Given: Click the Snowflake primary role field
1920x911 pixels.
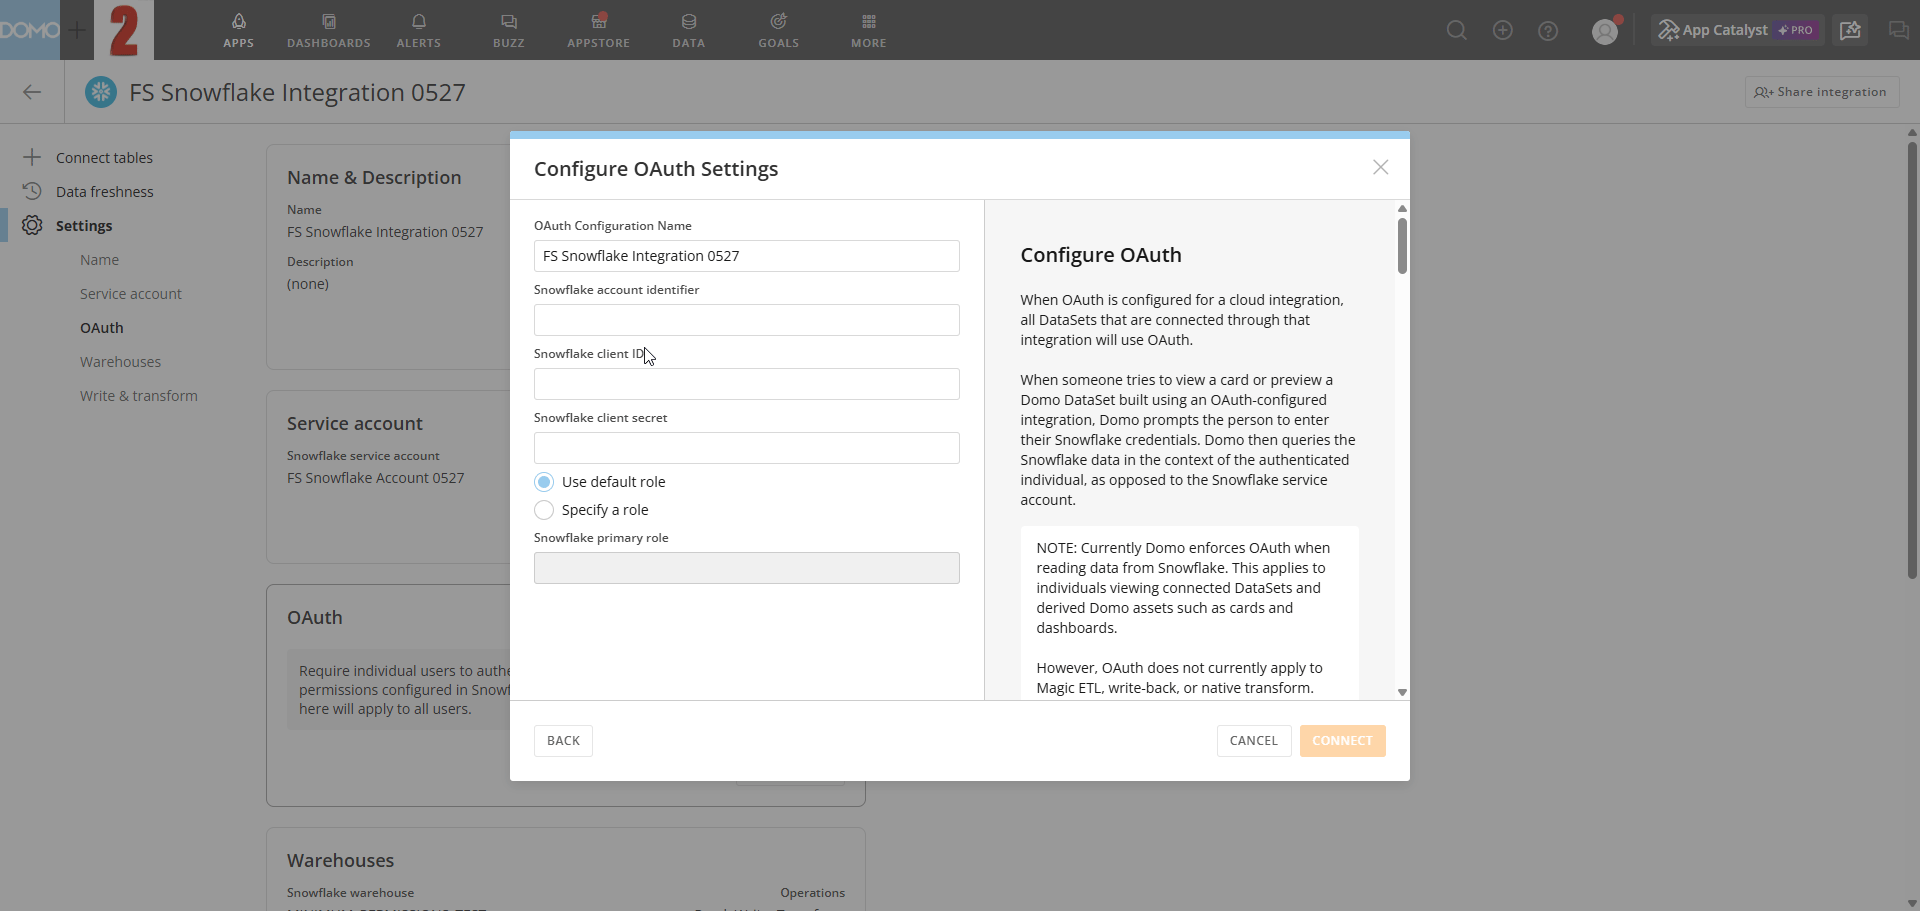Looking at the screenshot, I should (747, 568).
